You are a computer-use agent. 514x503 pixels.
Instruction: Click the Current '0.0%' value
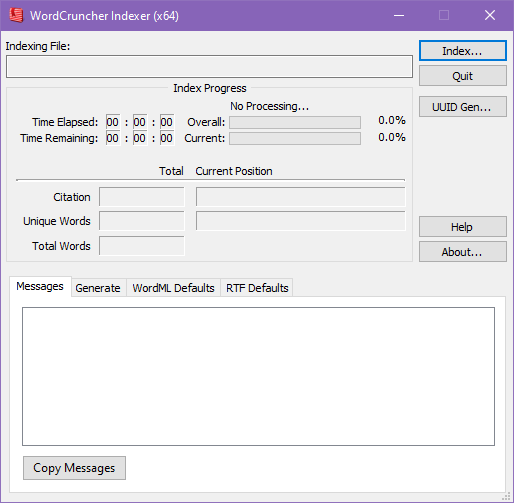coord(392,137)
